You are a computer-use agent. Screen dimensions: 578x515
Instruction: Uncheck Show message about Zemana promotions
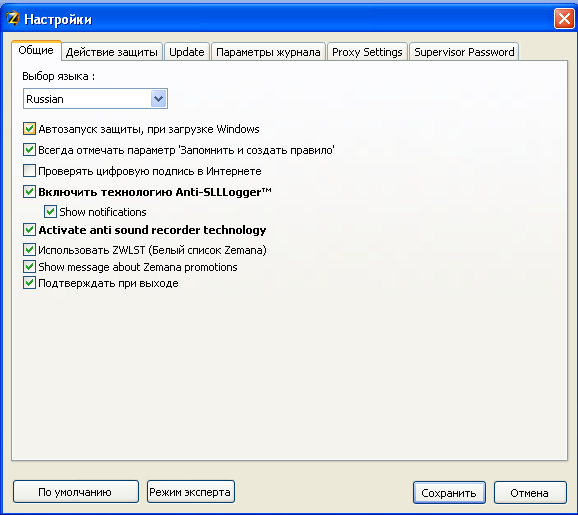29,267
